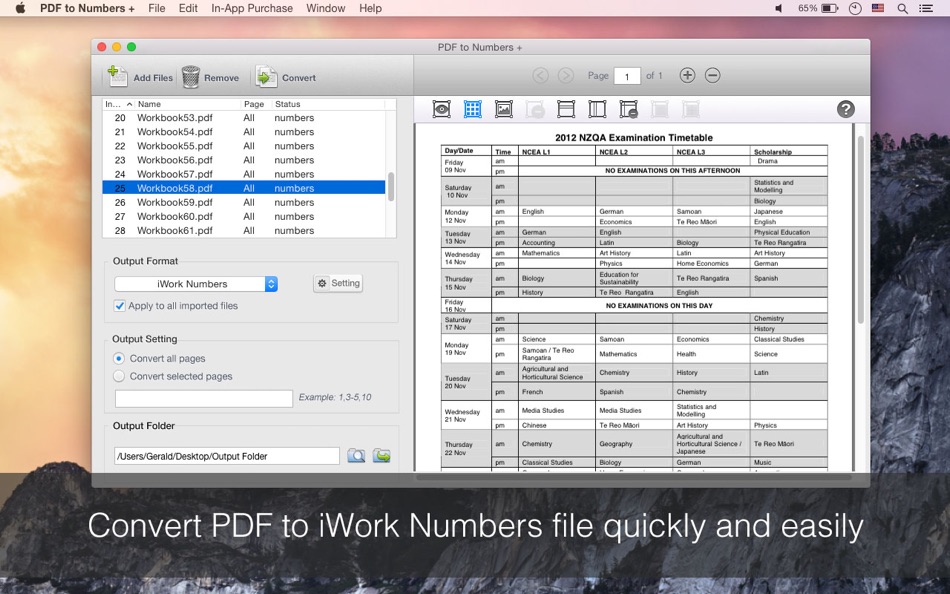Click the Setting button
950x594 pixels.
click(338, 283)
